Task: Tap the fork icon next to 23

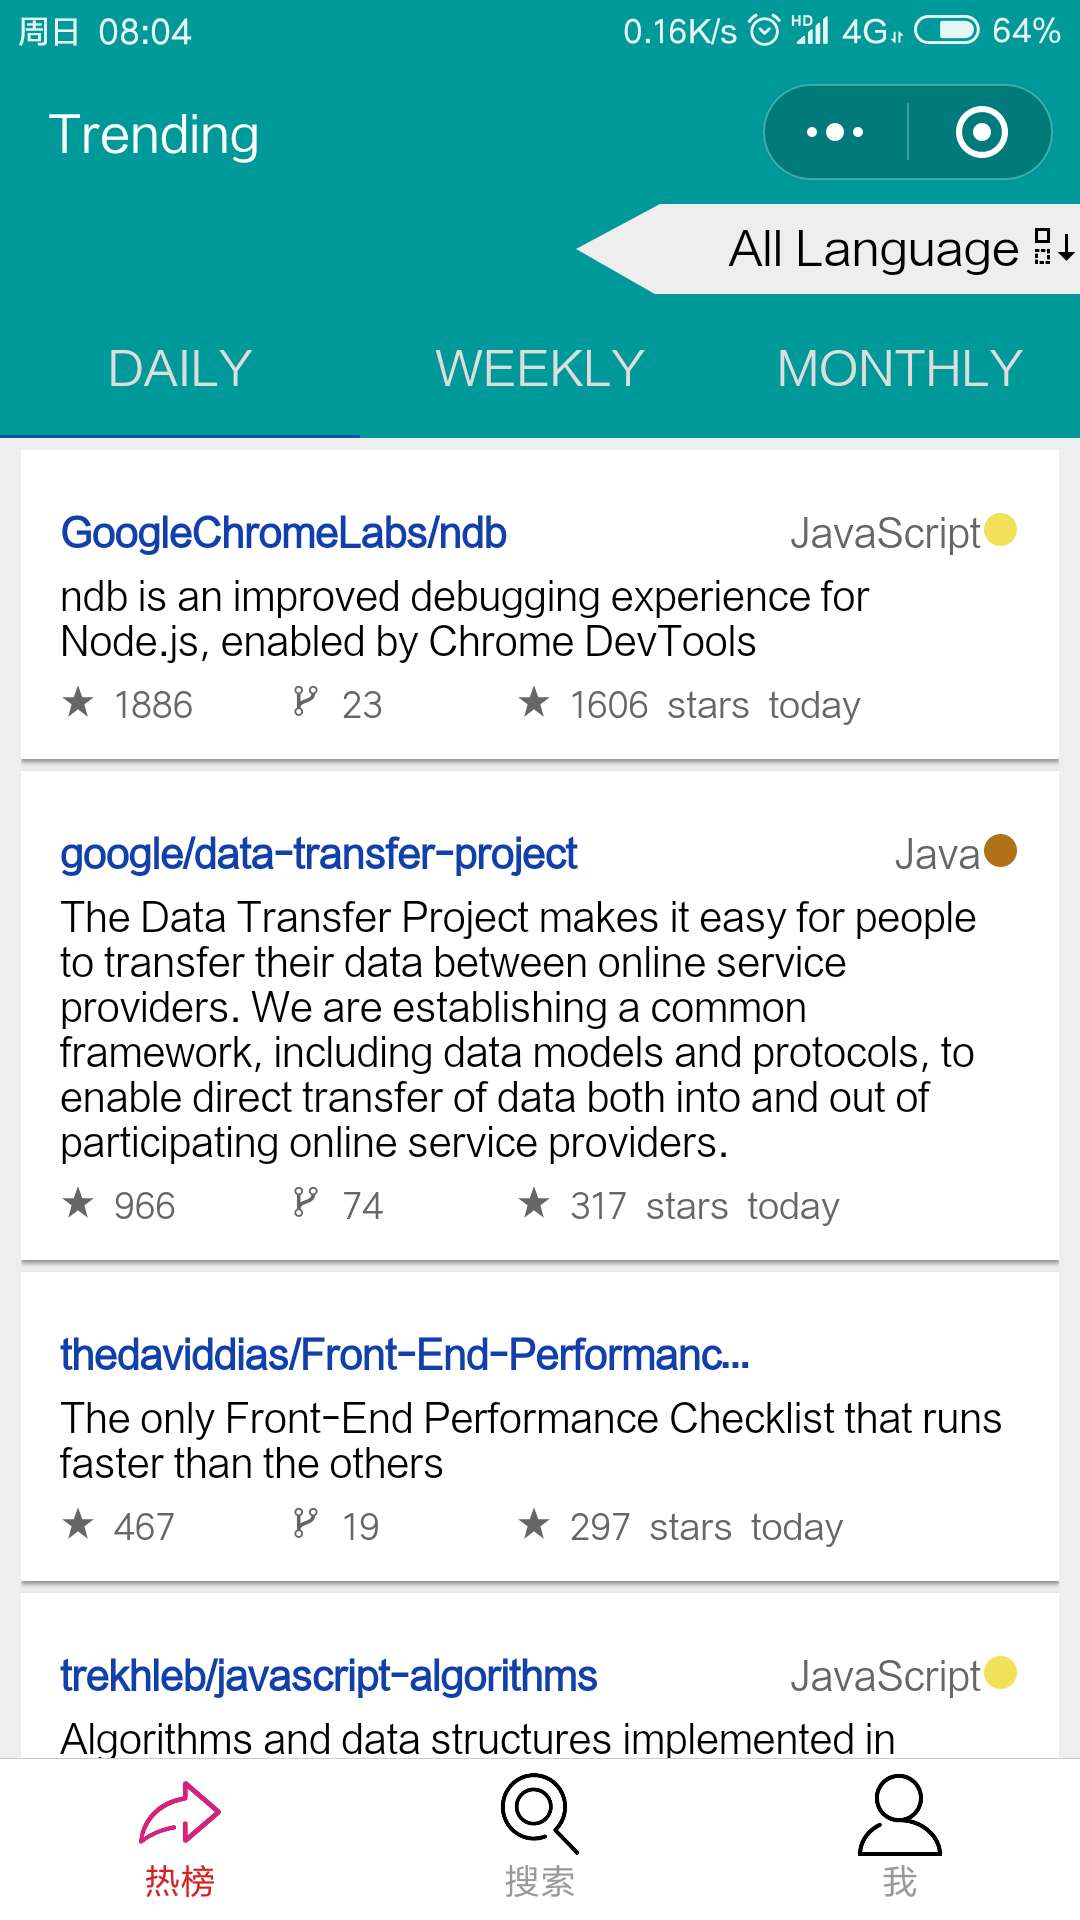Action: 305,702
